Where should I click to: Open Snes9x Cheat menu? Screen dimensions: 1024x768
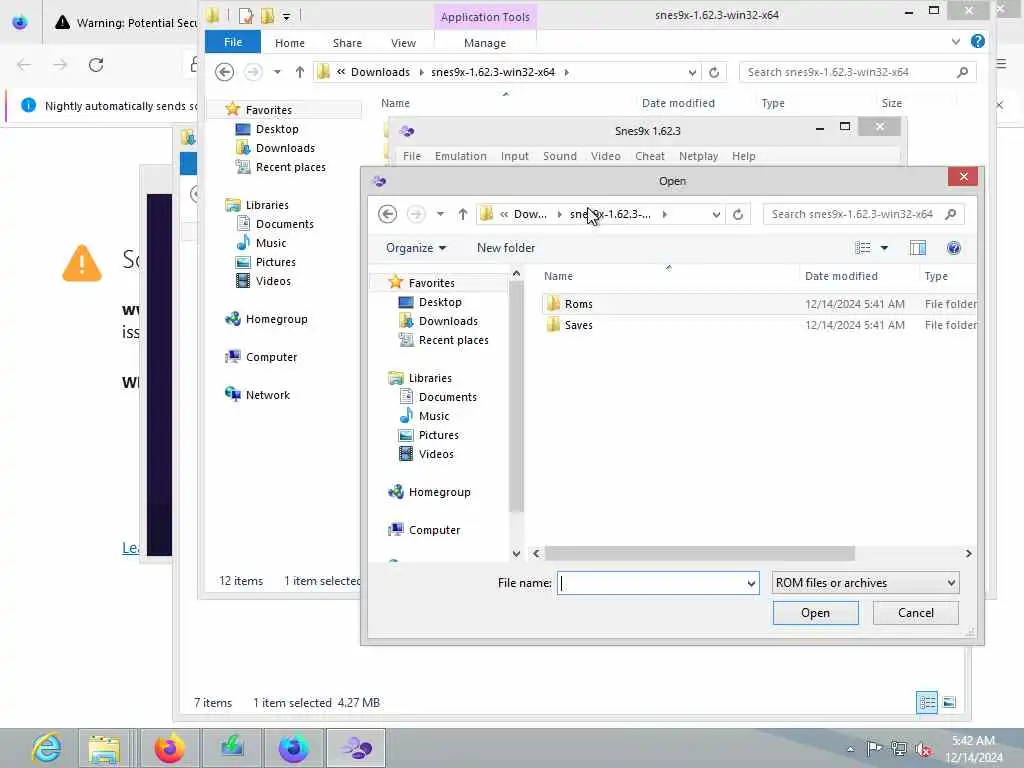(650, 156)
